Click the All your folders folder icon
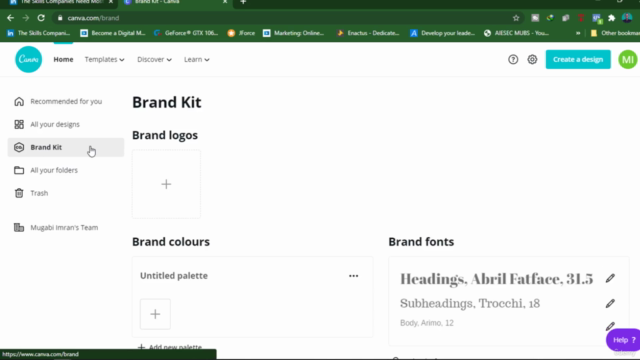The width and height of the screenshot is (640, 360). coord(19,170)
